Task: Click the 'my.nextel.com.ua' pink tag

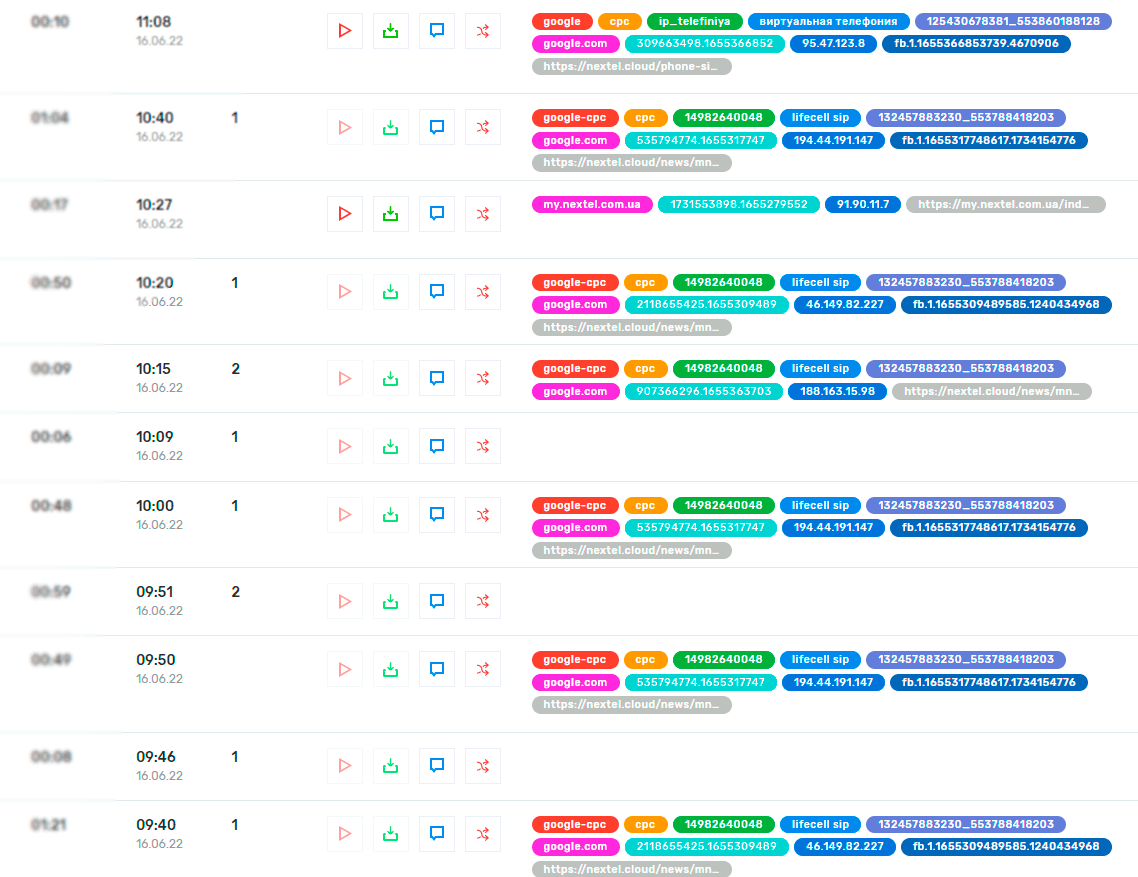Action: coord(592,205)
